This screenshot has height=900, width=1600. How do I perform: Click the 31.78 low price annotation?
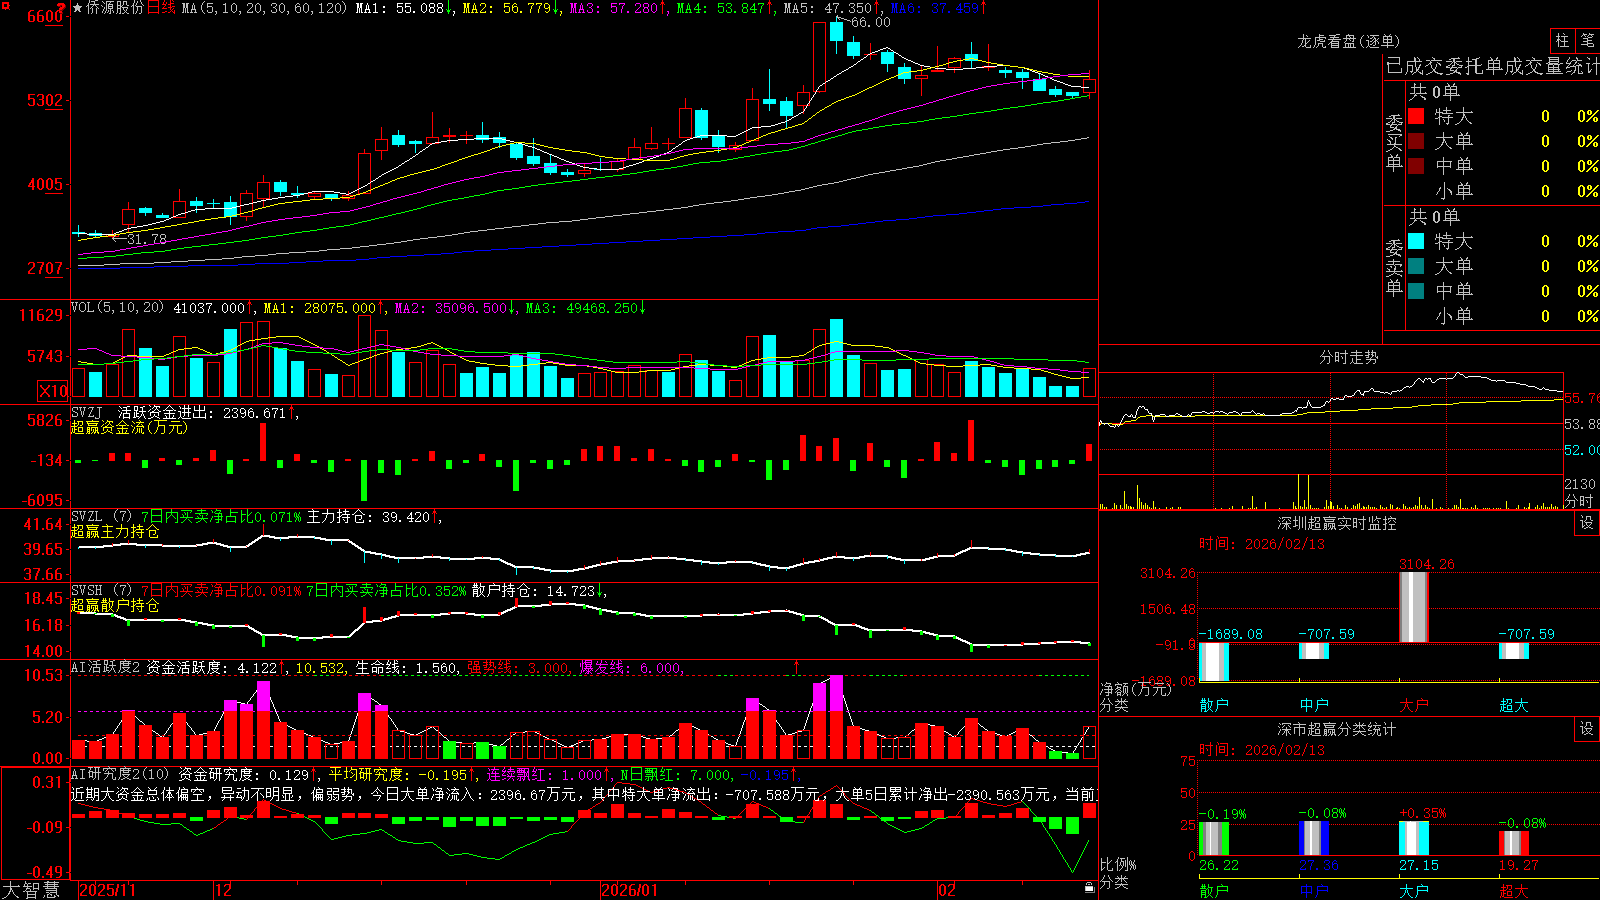[x=146, y=239]
